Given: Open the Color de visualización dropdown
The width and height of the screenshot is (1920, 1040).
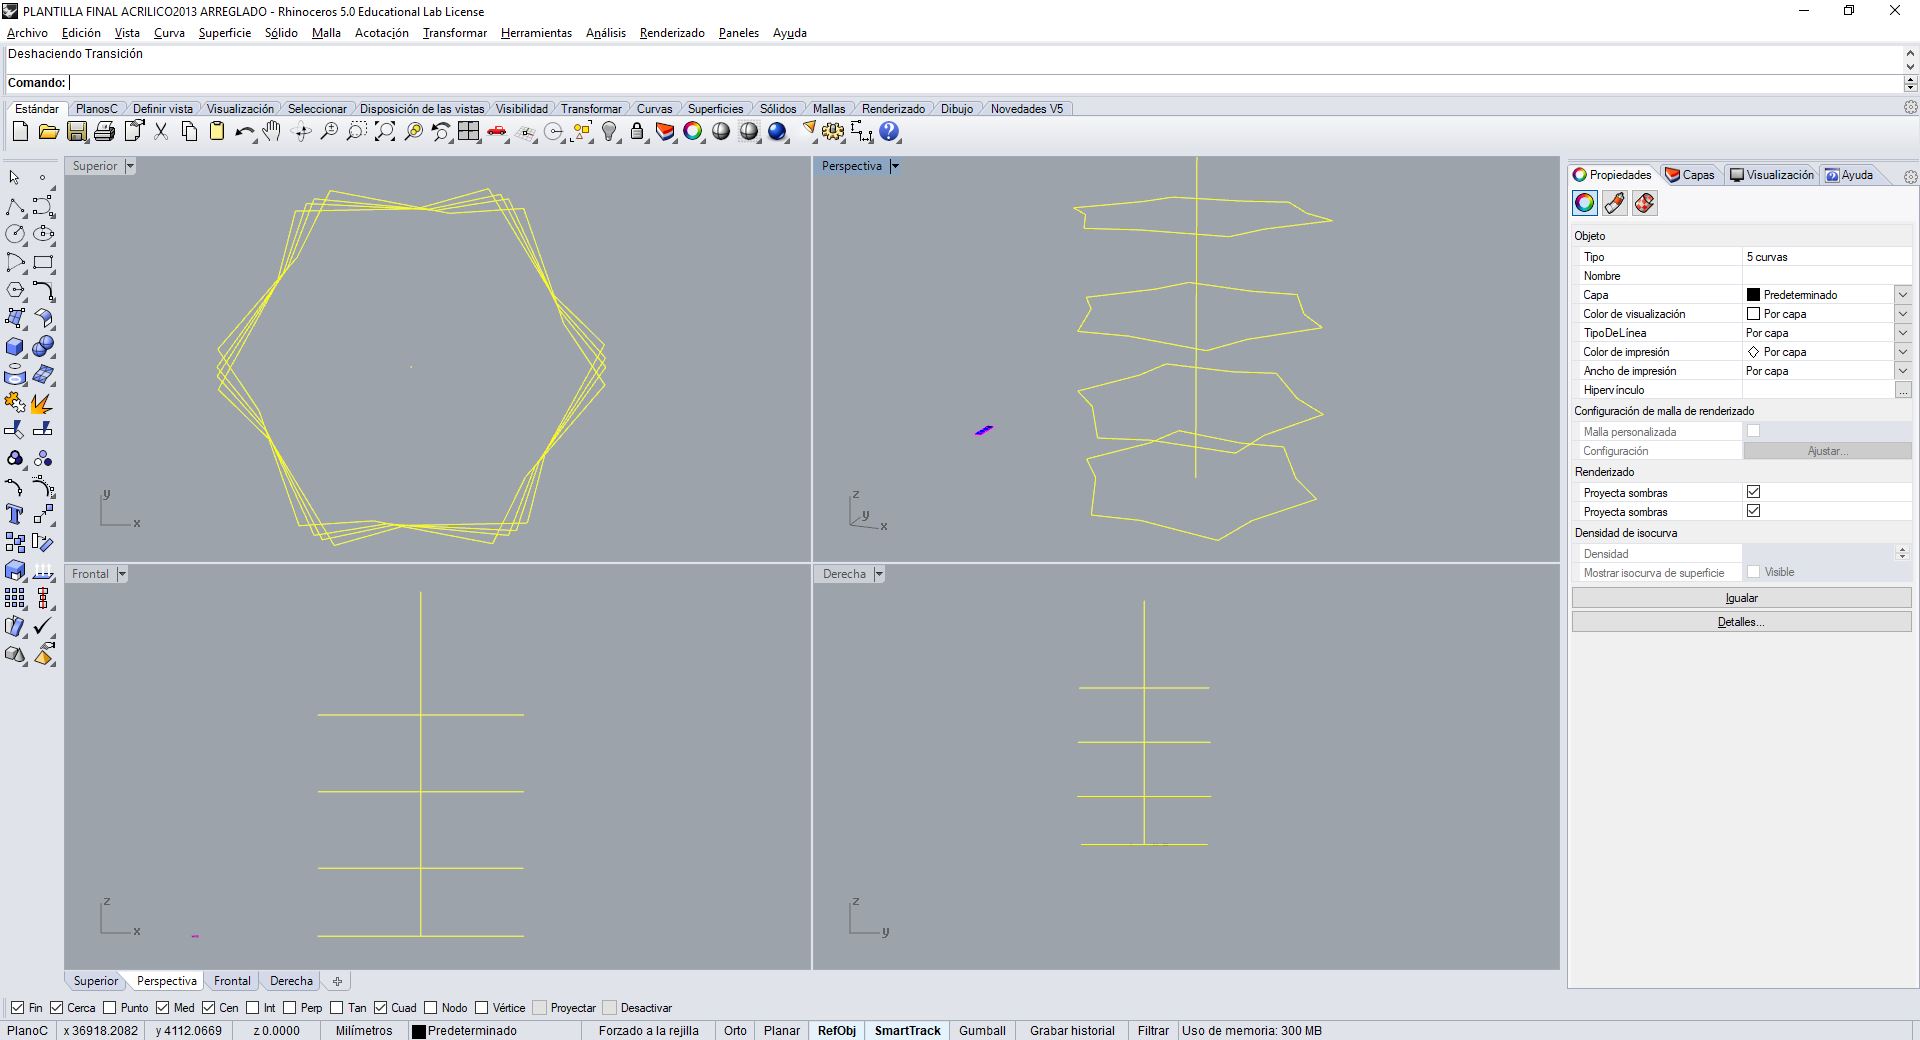Looking at the screenshot, I should 1902,314.
